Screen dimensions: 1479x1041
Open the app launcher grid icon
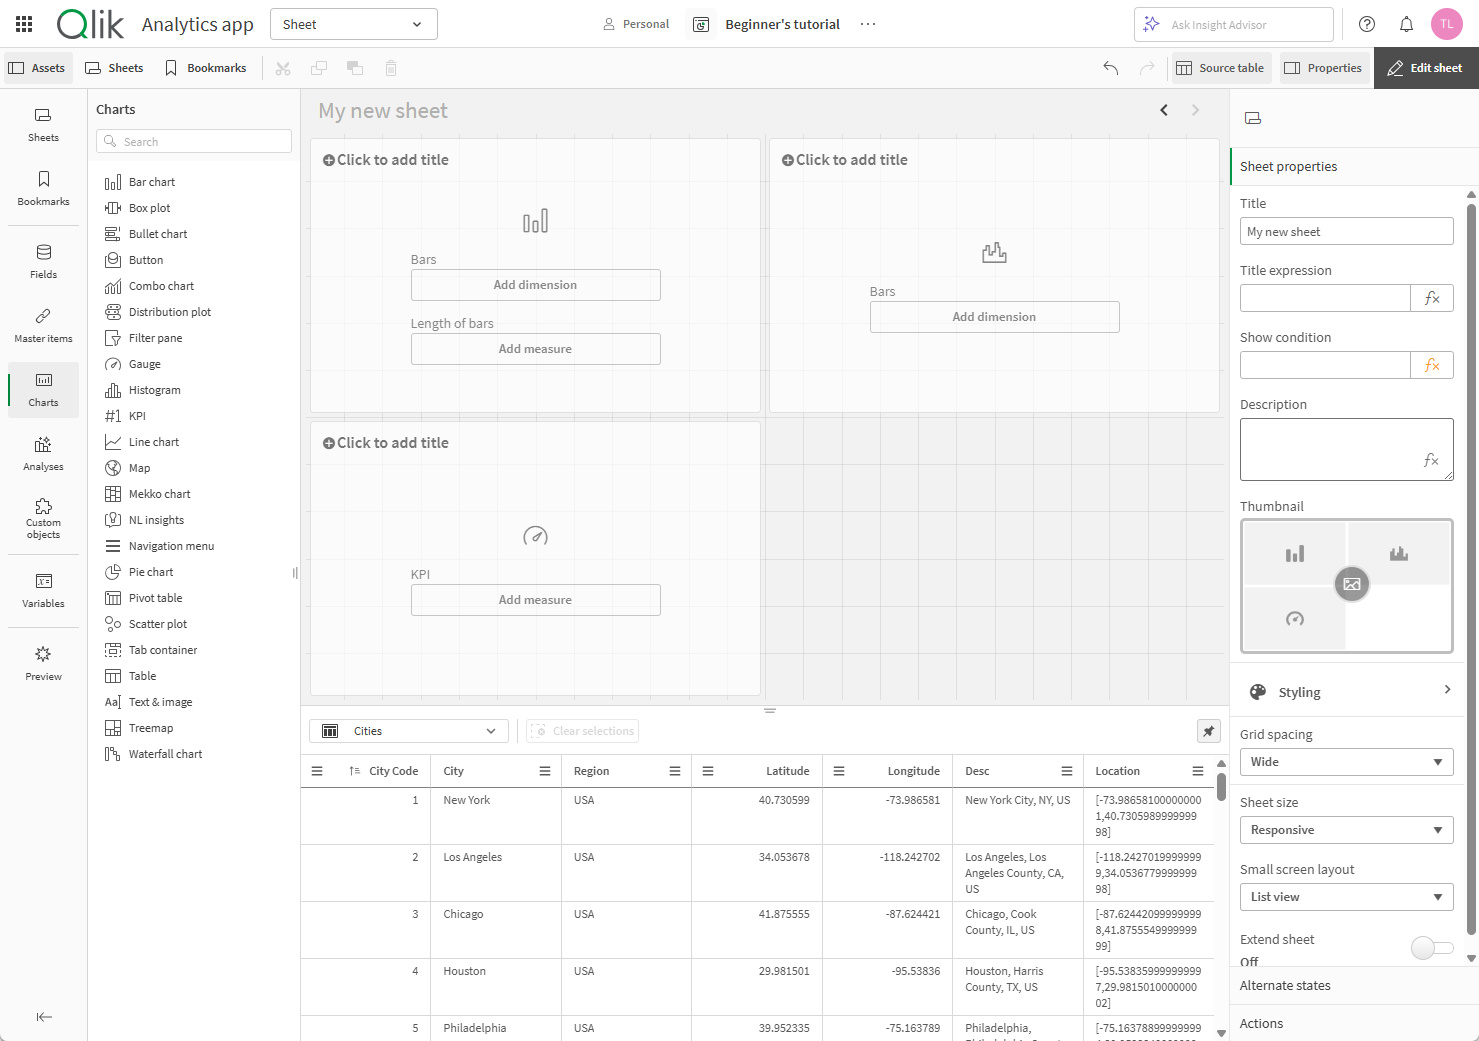point(24,24)
